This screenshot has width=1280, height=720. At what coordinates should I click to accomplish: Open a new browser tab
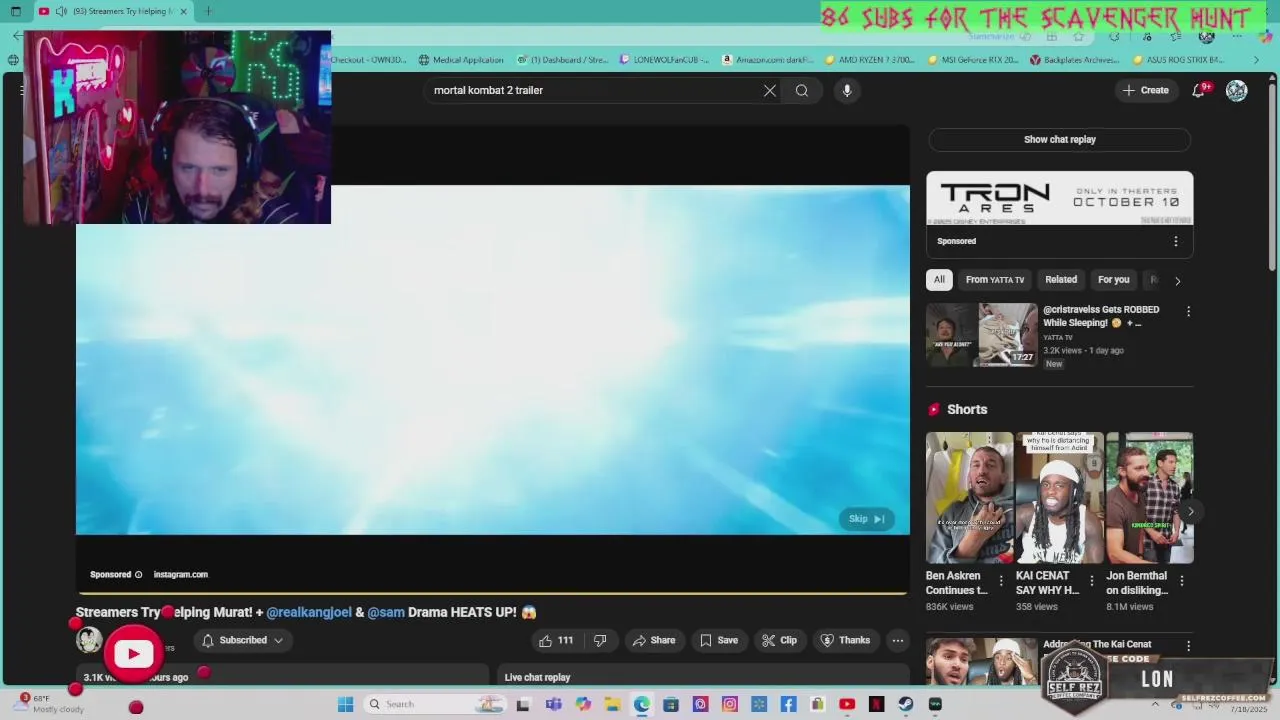208,12
